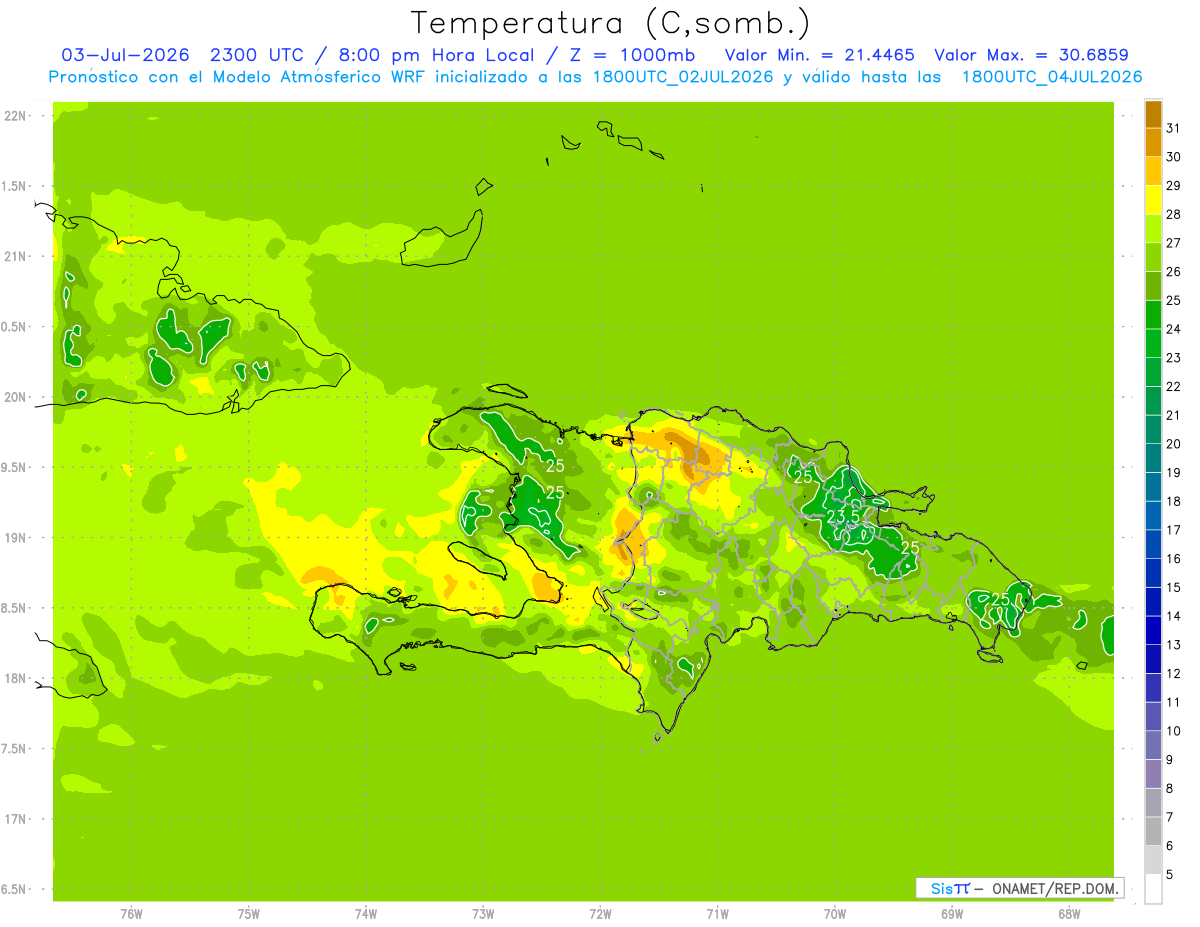
Task: Click the purple scale swatch between 9 and 10
Action: [1153, 745]
